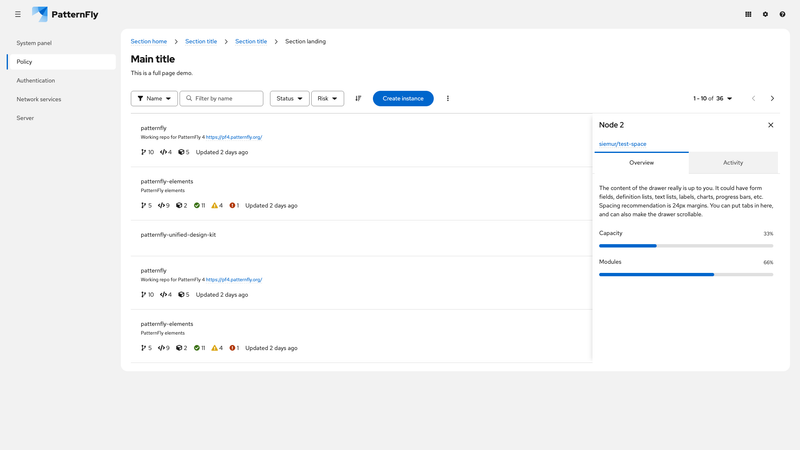Open the siemur/test-space link

[622, 144]
